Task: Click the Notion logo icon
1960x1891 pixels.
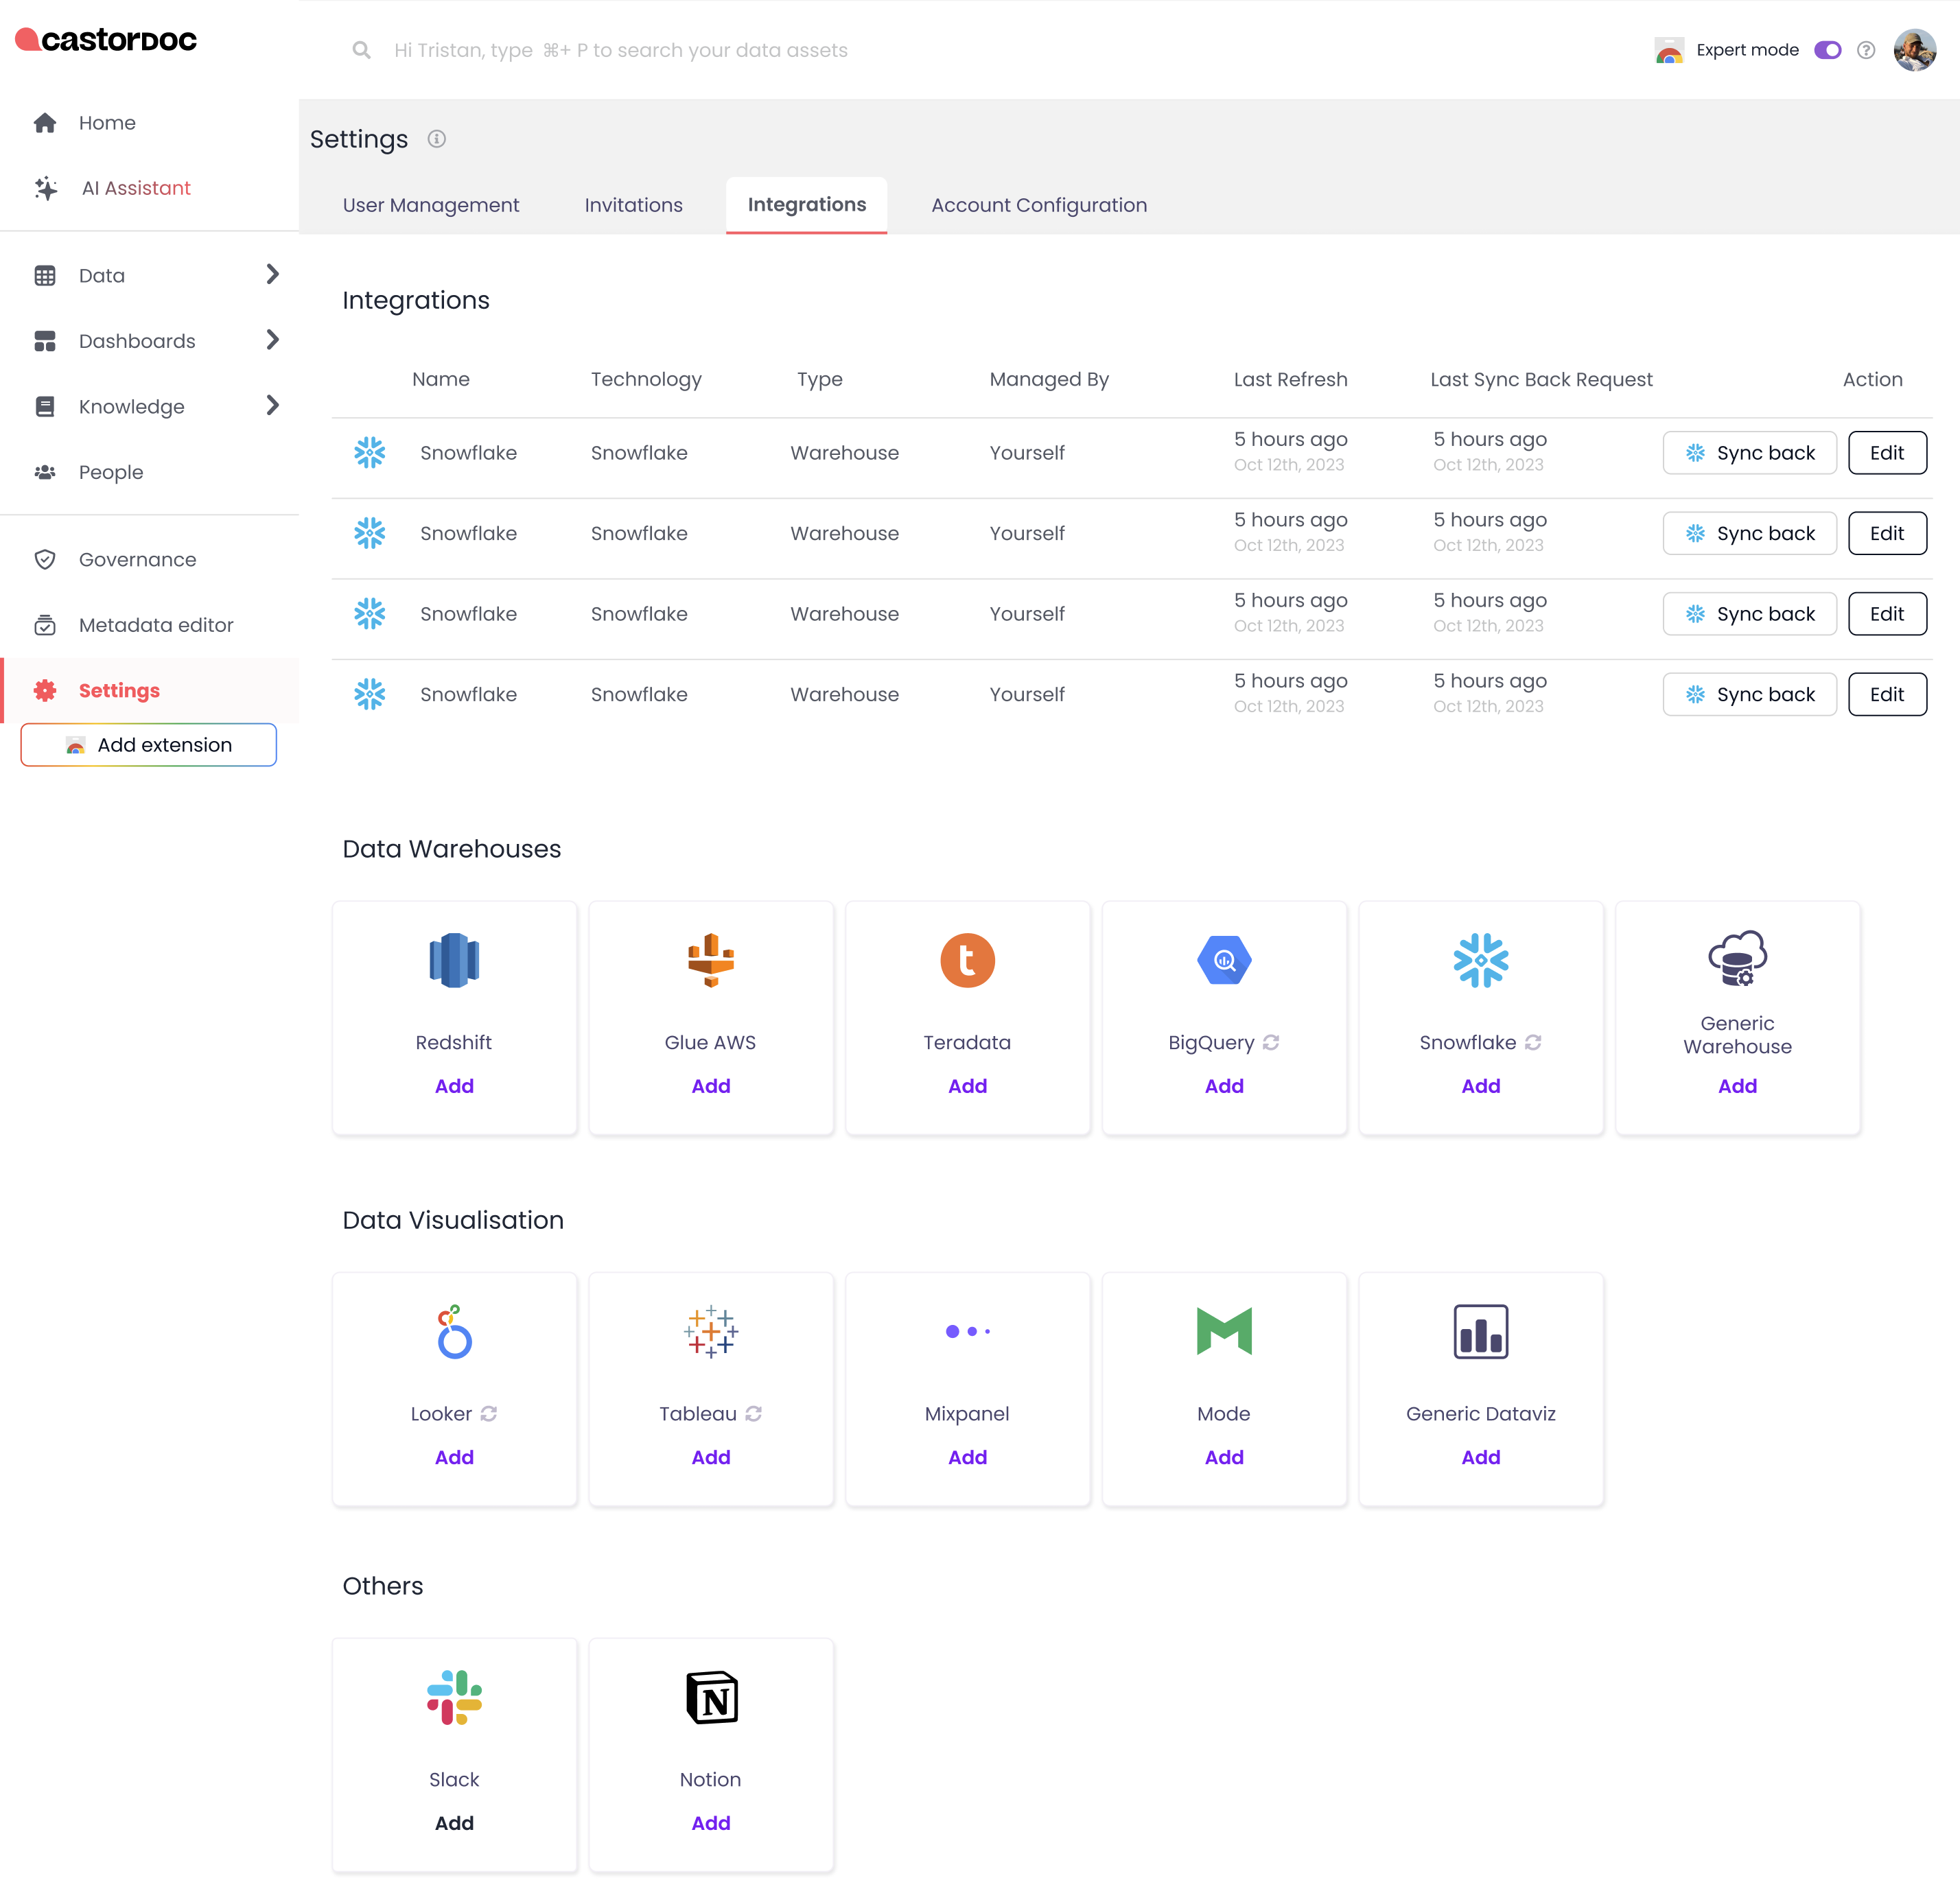Action: 710,1697
